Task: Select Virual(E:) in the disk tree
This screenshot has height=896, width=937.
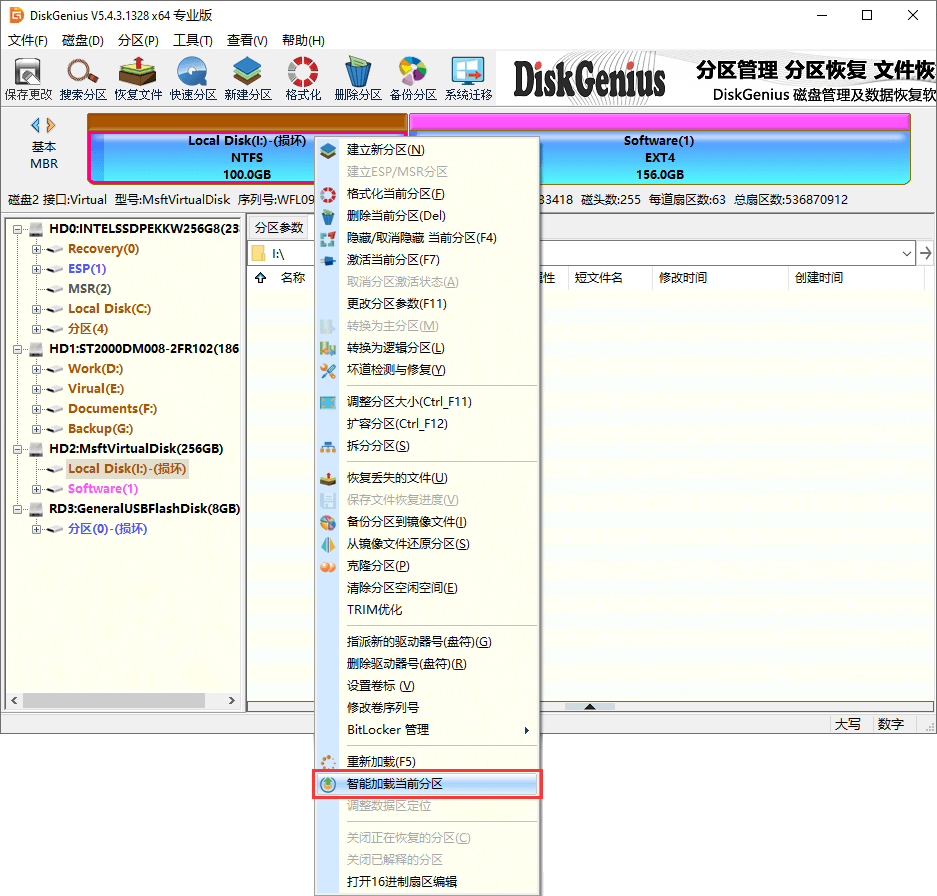Action: [x=96, y=389]
